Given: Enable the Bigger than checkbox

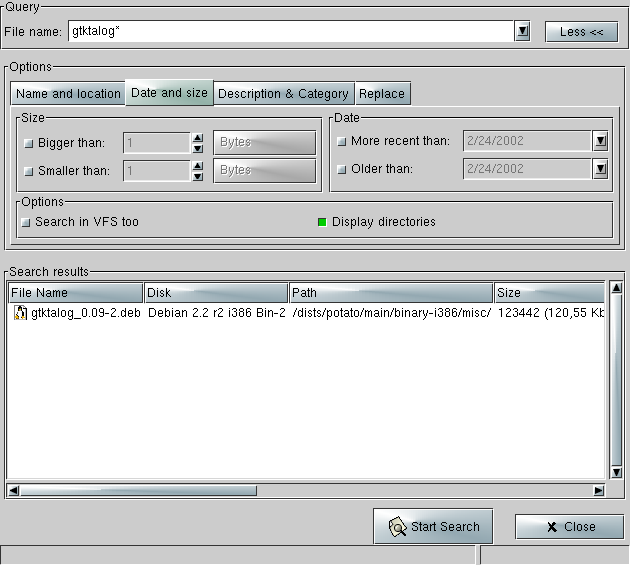Looking at the screenshot, I should (28, 143).
